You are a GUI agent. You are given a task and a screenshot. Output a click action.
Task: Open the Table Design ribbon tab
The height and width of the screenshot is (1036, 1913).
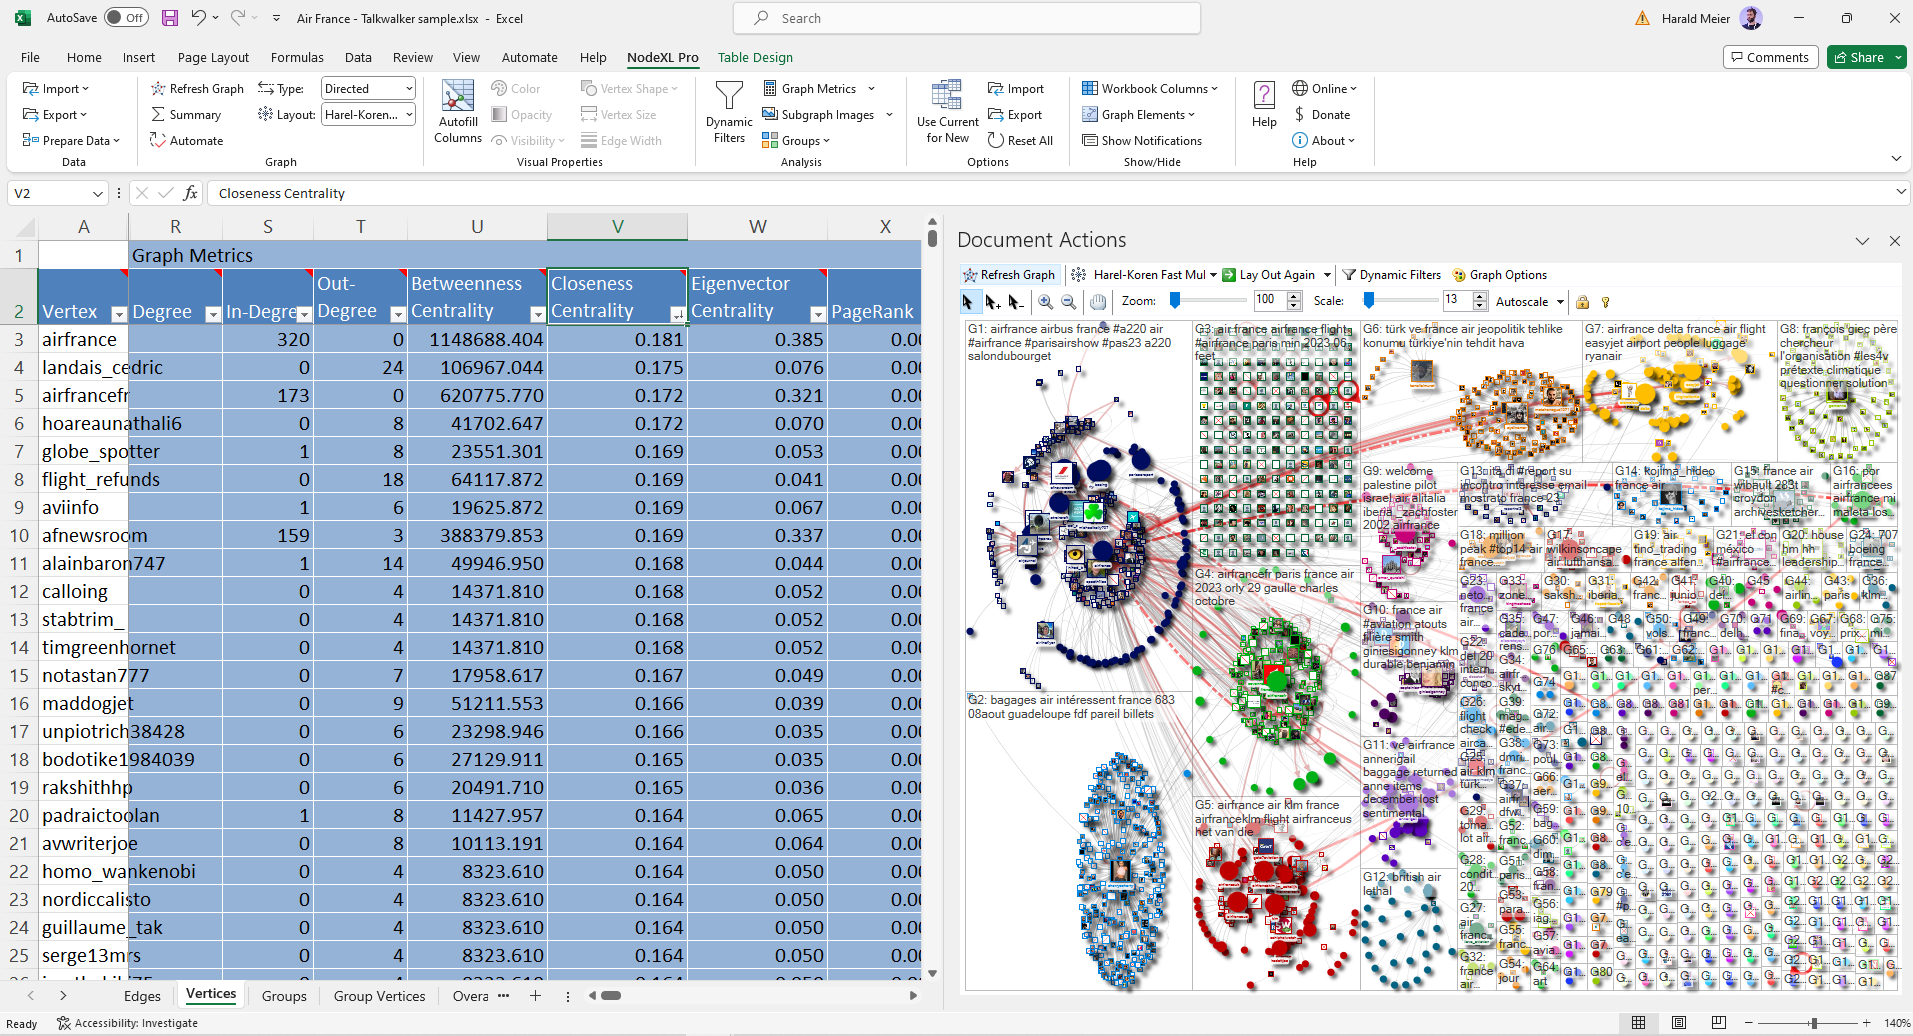tap(755, 57)
